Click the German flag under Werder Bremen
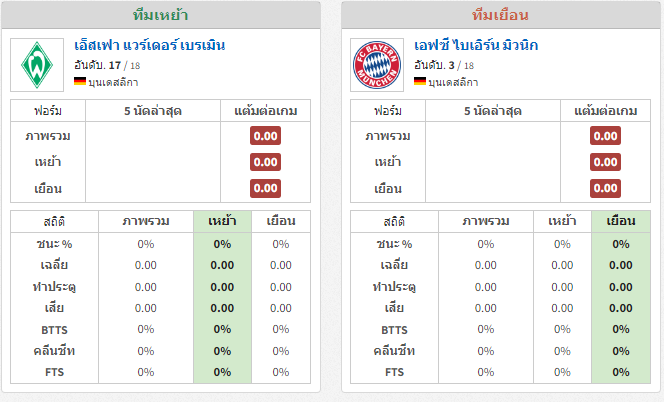This screenshot has width=664, height=402. [x=80, y=81]
